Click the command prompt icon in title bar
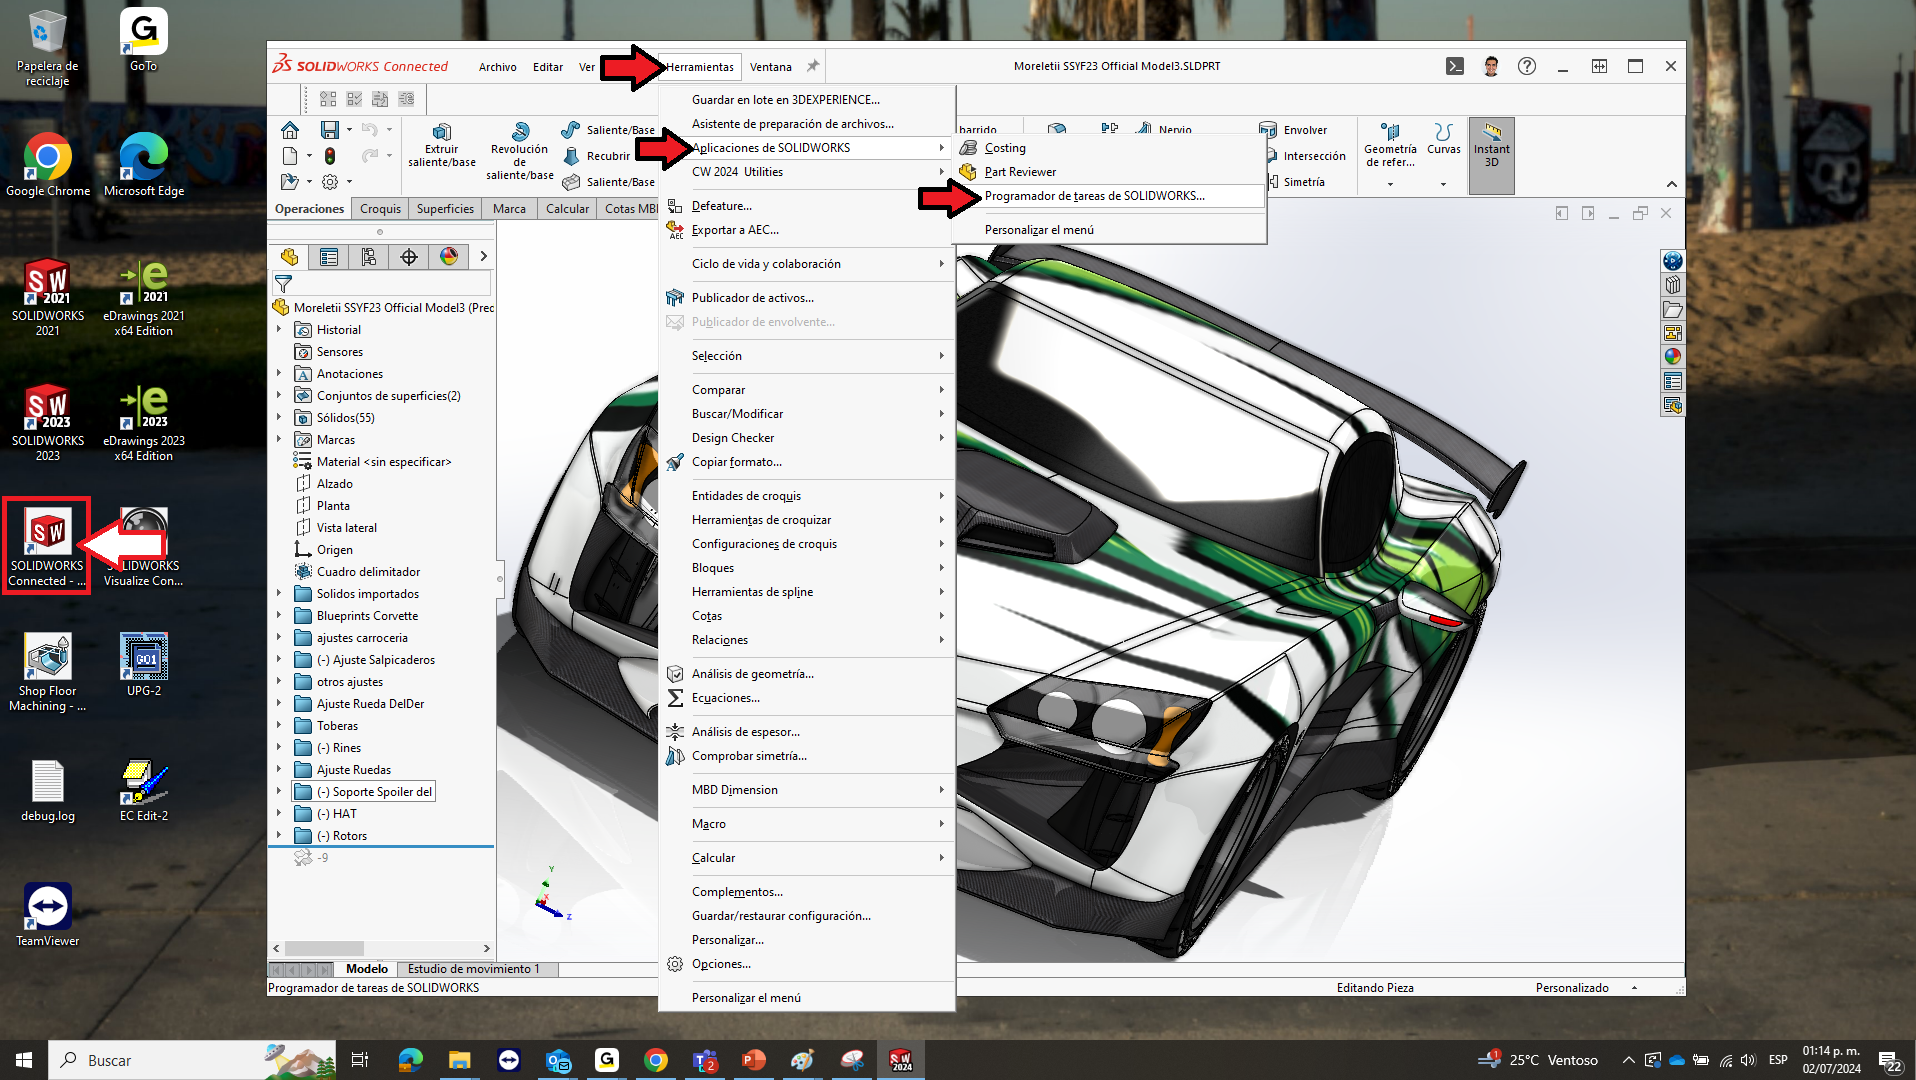The width and height of the screenshot is (1916, 1080). click(1455, 67)
